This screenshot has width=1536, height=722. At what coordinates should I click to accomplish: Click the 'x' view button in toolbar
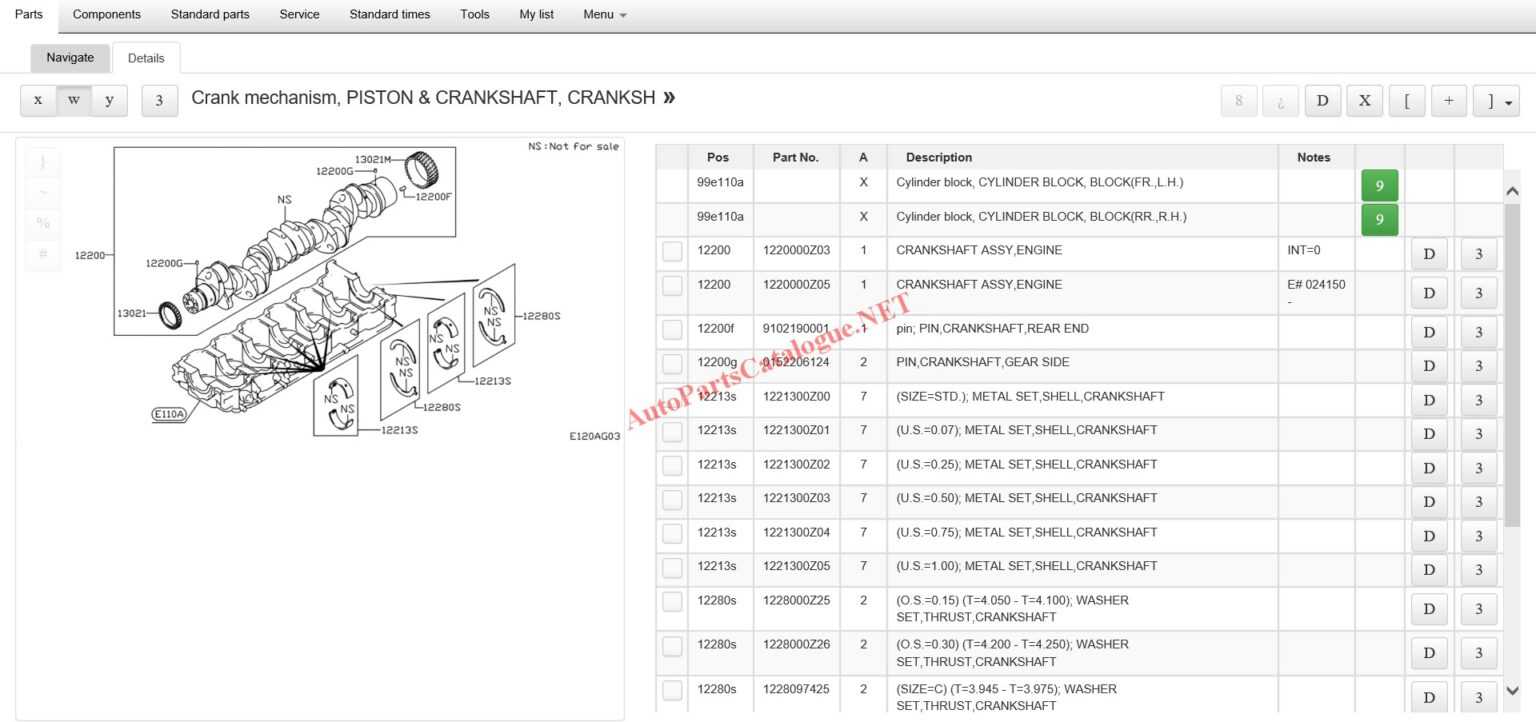(x=38, y=100)
